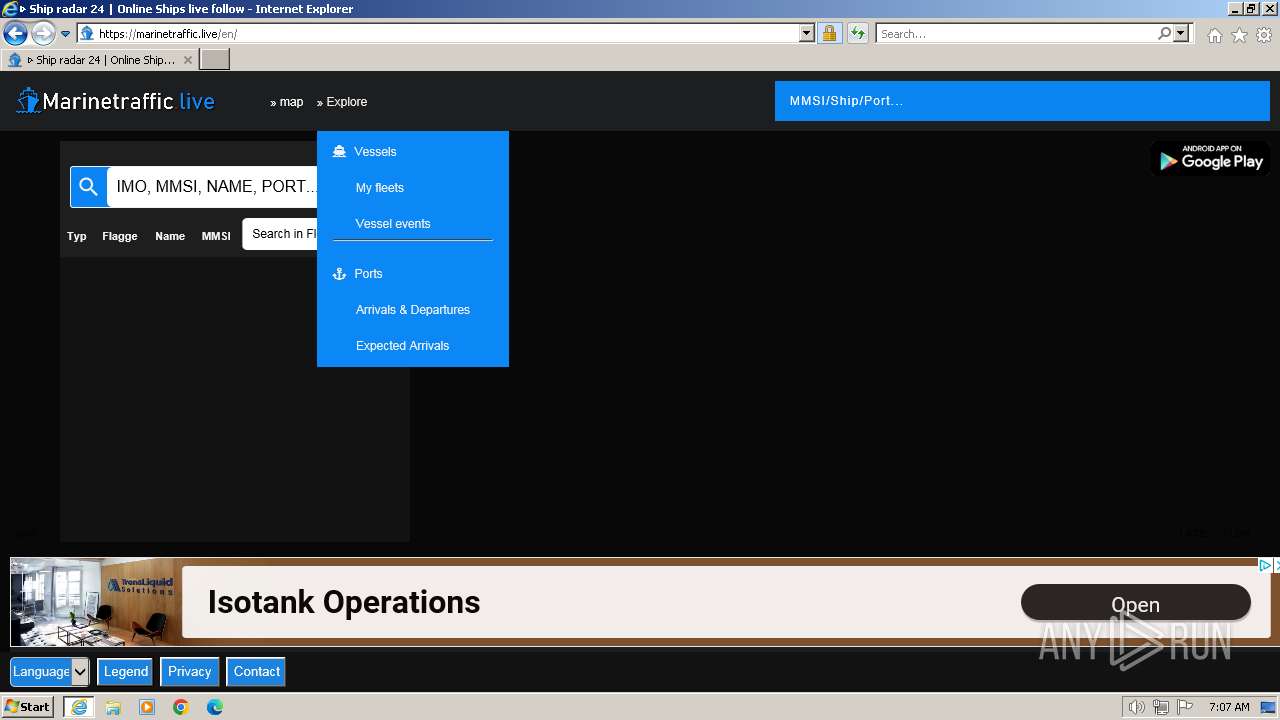
Task: Open the browser Tools gear icon
Action: pos(1264,35)
